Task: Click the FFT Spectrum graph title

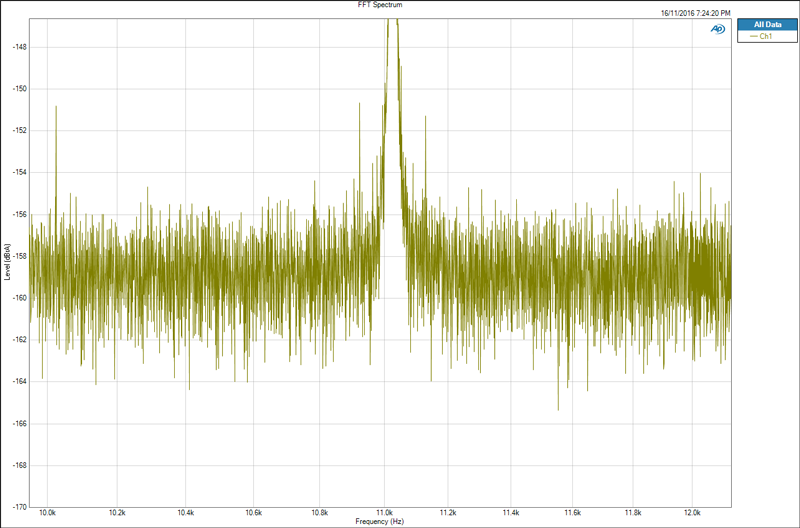Action: click(x=380, y=5)
